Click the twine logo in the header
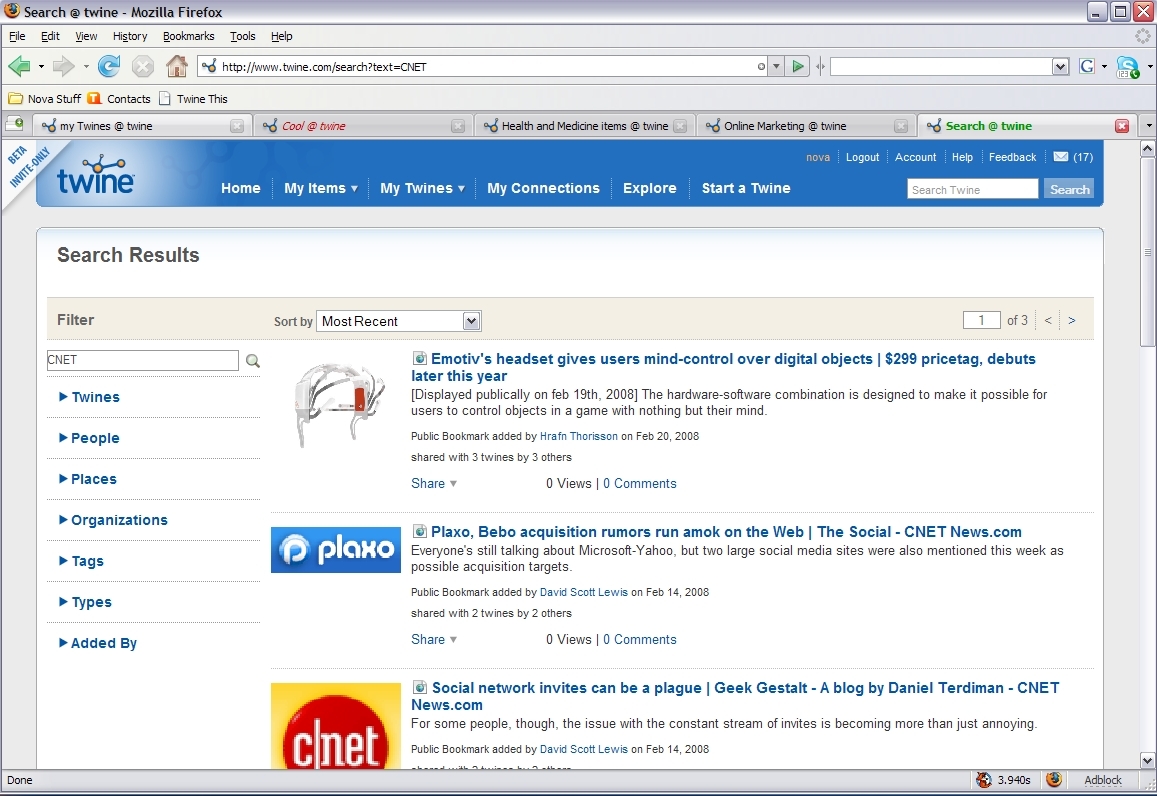1157x796 pixels. [95, 176]
